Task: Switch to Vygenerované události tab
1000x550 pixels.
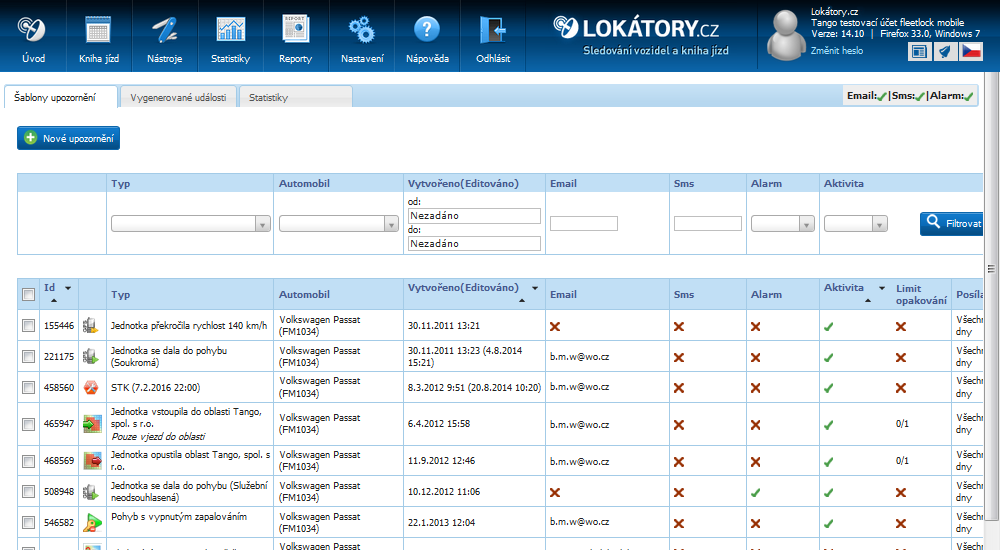Action: click(x=179, y=97)
